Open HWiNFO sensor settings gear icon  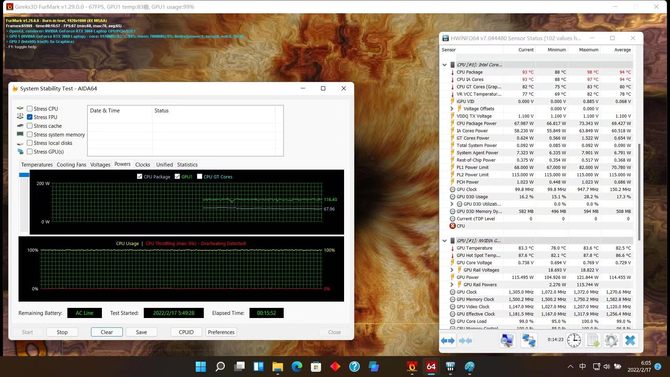pyautogui.click(x=611, y=340)
